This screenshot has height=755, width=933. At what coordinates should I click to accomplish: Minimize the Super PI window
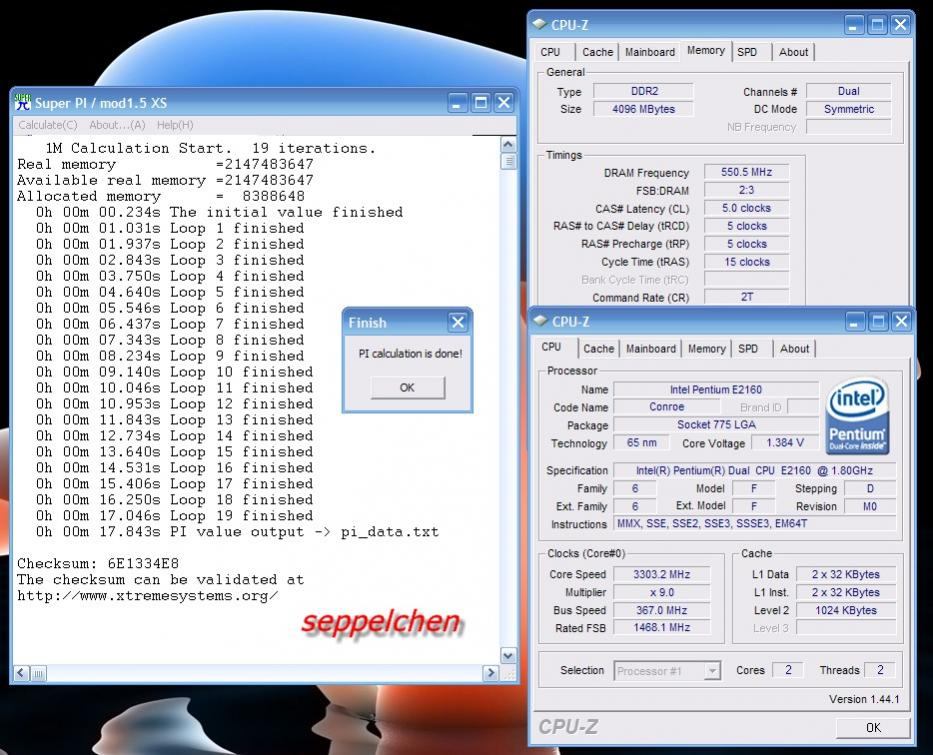click(x=458, y=103)
